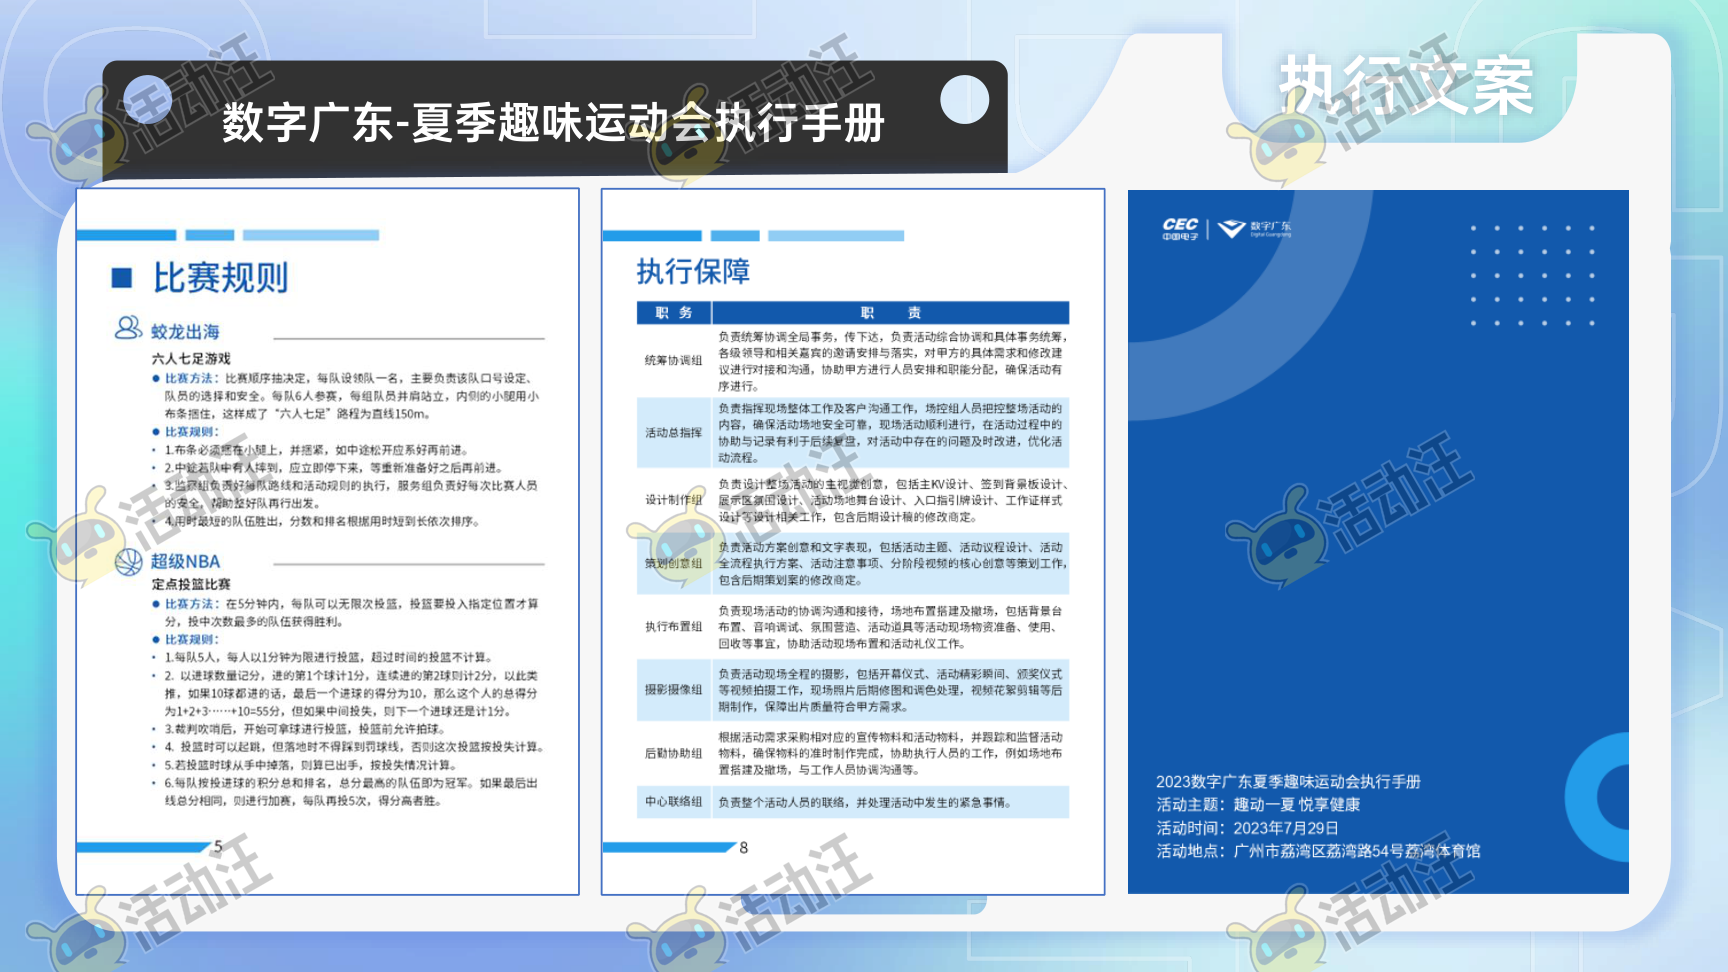
Task: Click the 活动总指挥 table cell
Action: pyautogui.click(x=674, y=433)
